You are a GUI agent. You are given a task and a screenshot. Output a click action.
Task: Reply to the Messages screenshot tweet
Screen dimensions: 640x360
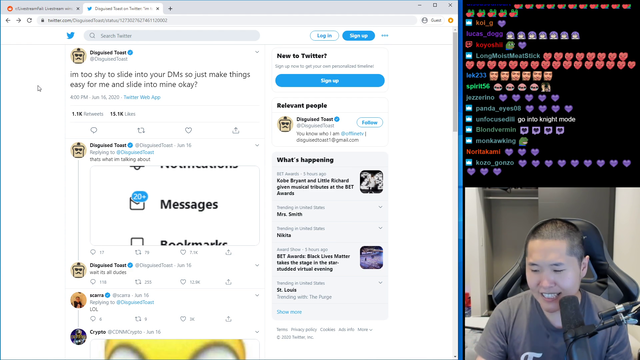pyautogui.click(x=93, y=252)
